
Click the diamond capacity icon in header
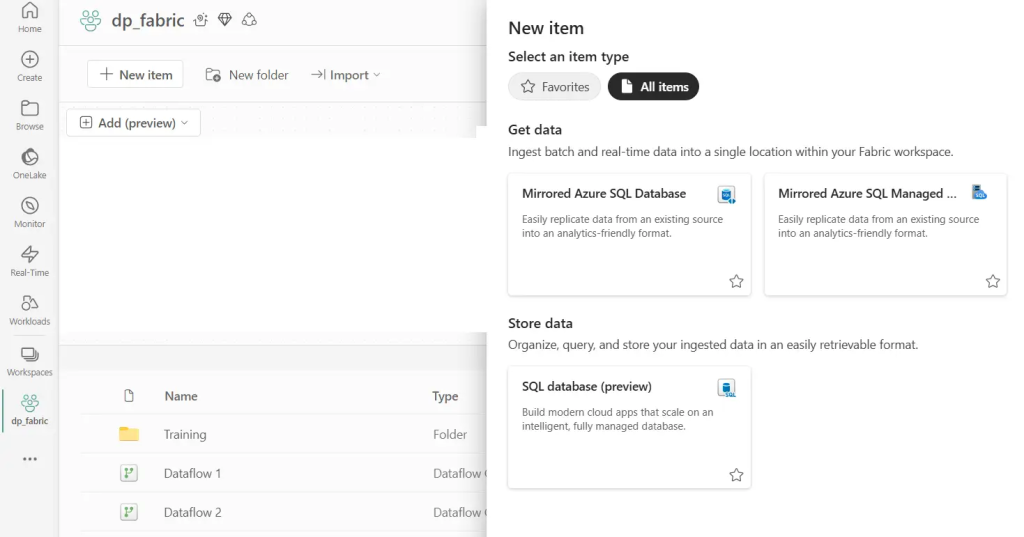point(225,20)
